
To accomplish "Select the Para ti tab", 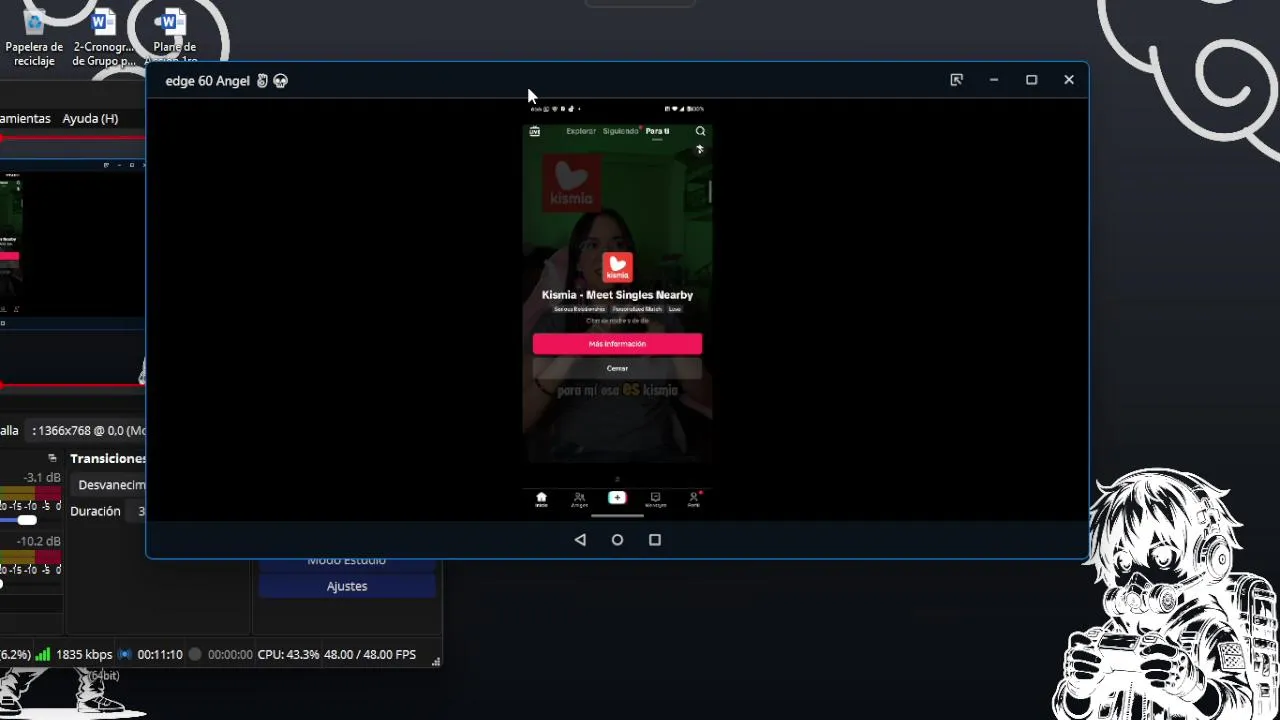I will coord(657,131).
